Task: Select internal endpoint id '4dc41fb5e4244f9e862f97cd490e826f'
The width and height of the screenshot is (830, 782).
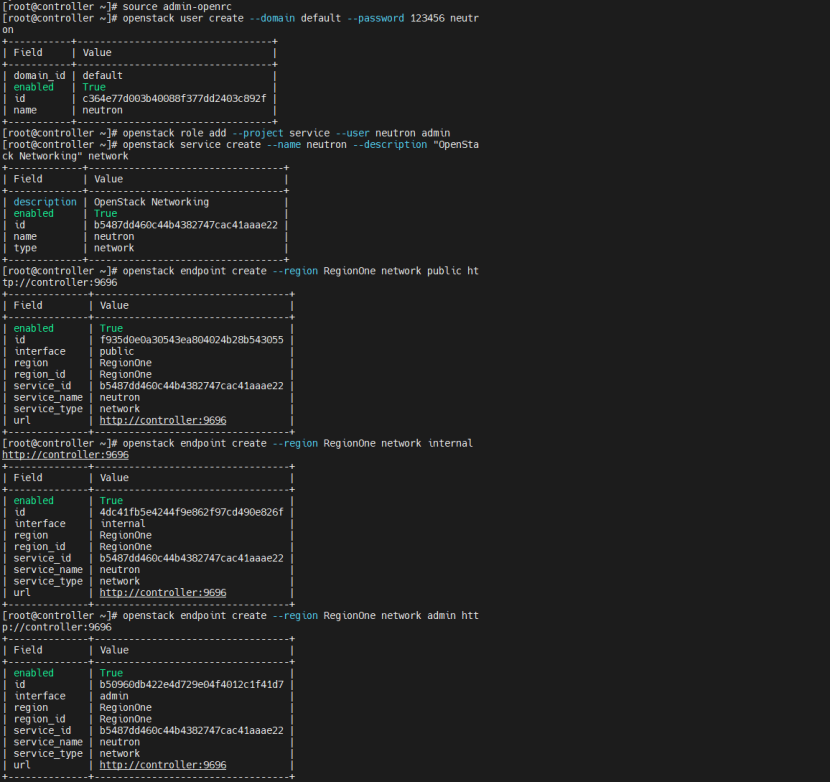Action: click(x=192, y=512)
